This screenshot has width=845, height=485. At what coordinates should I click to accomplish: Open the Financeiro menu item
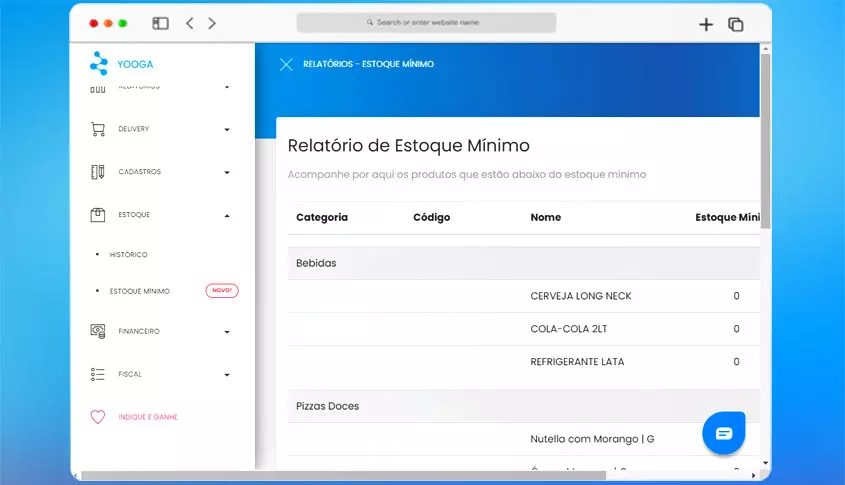pyautogui.click(x=139, y=331)
